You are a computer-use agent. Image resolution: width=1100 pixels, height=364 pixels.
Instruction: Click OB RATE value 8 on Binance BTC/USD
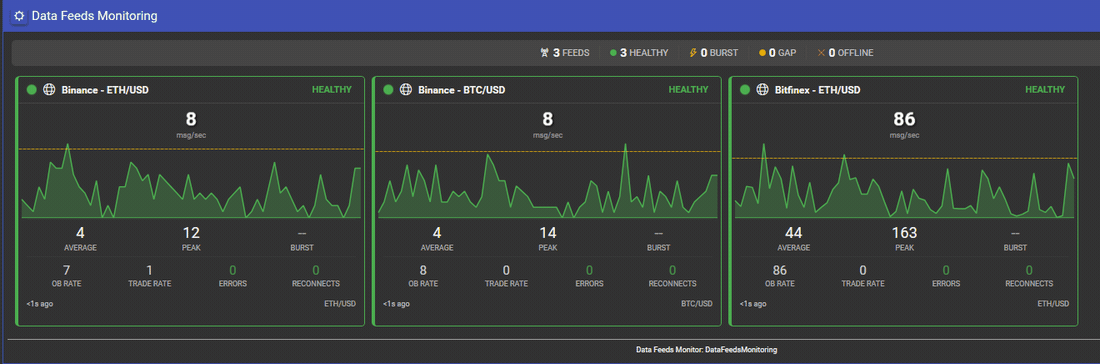tap(422, 270)
